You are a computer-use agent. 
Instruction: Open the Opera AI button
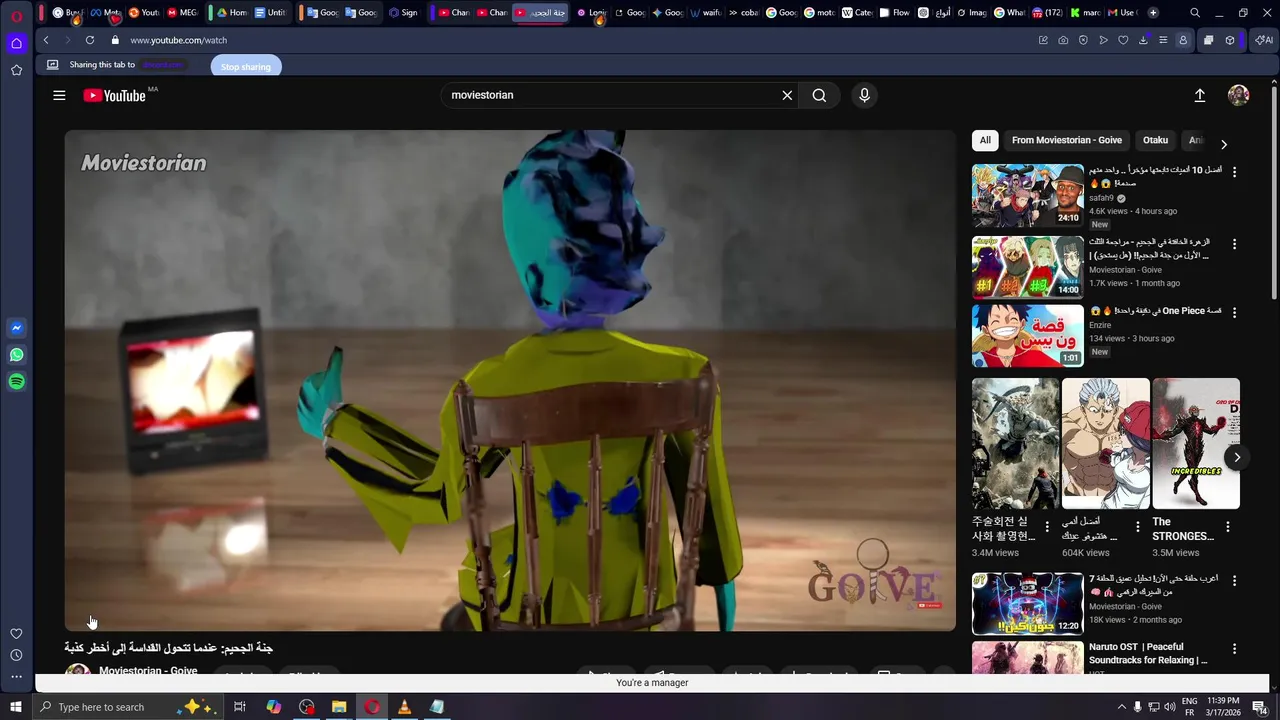1265,40
